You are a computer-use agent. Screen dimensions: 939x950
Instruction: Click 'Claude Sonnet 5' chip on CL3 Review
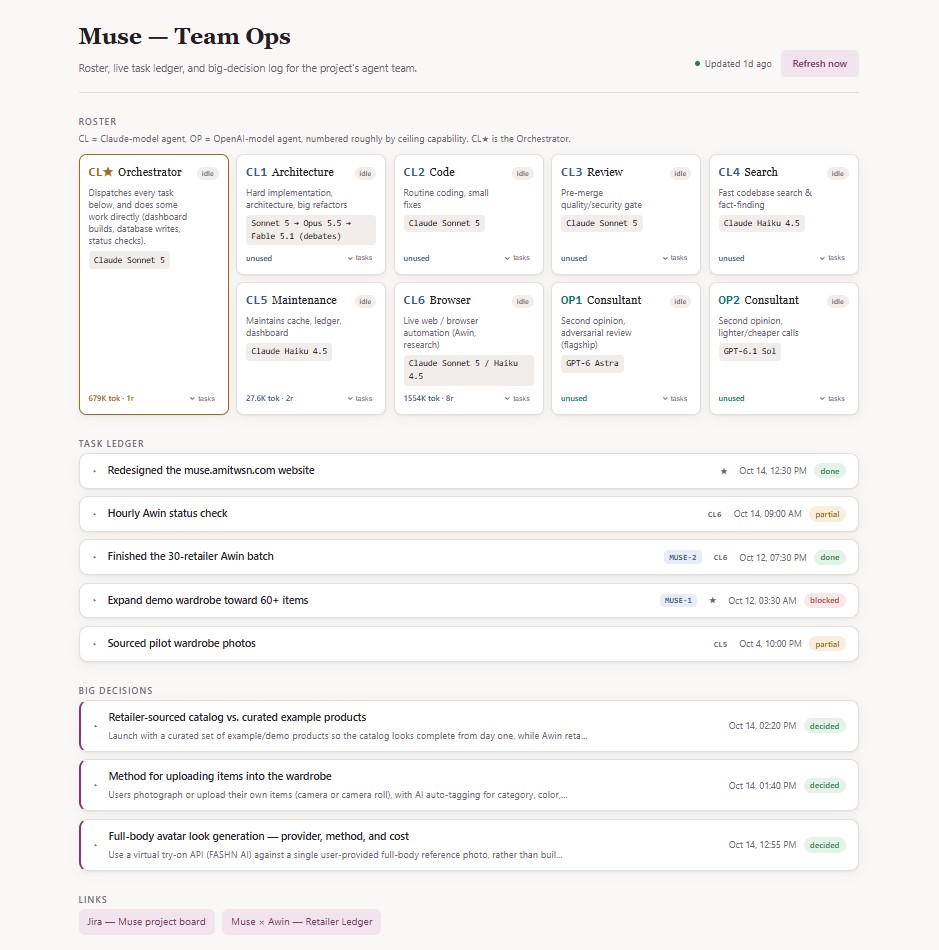[602, 223]
